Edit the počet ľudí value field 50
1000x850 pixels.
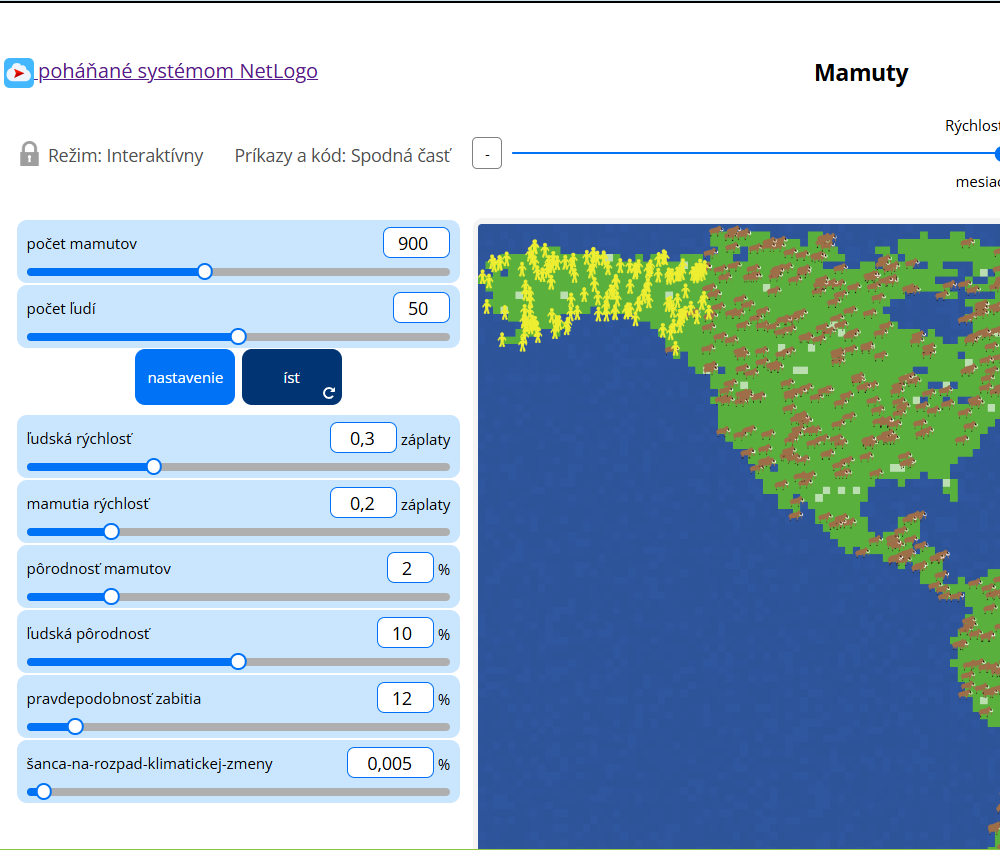tap(421, 309)
